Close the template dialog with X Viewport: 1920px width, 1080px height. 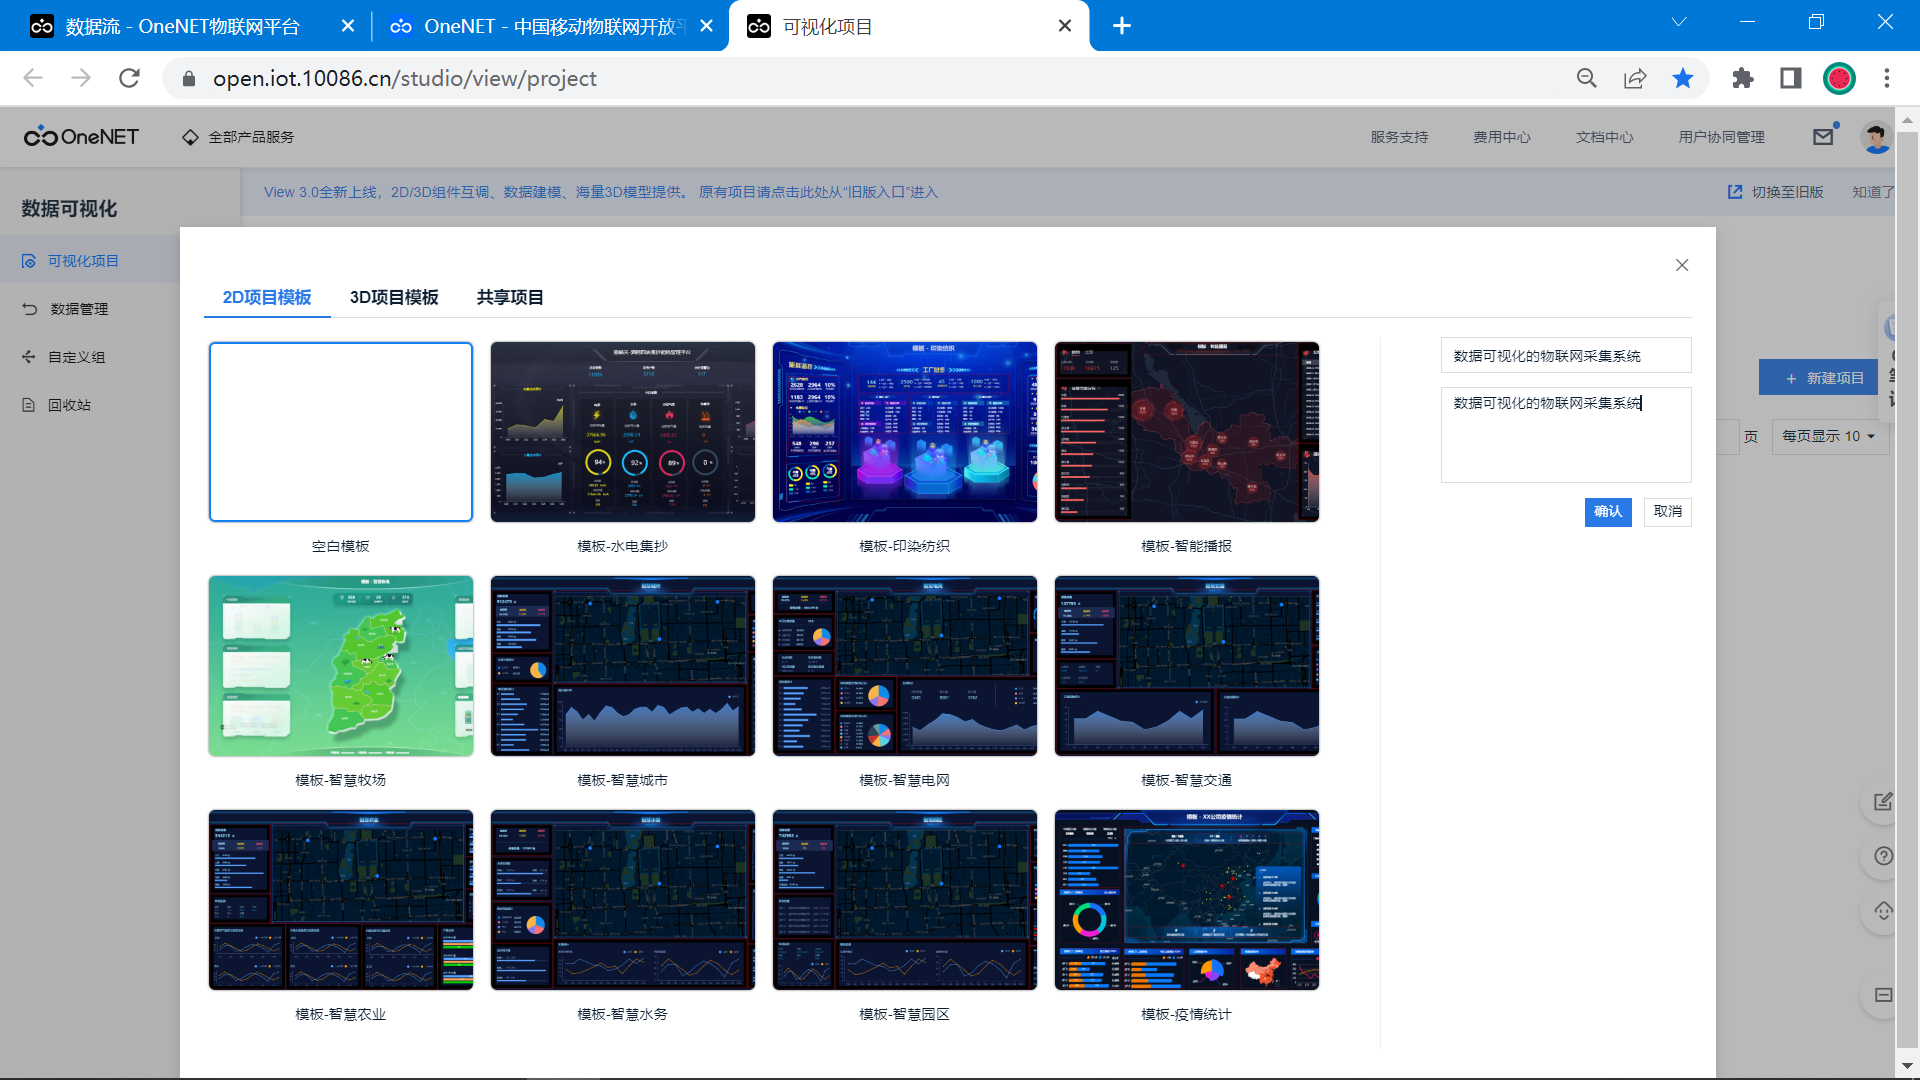1682,265
